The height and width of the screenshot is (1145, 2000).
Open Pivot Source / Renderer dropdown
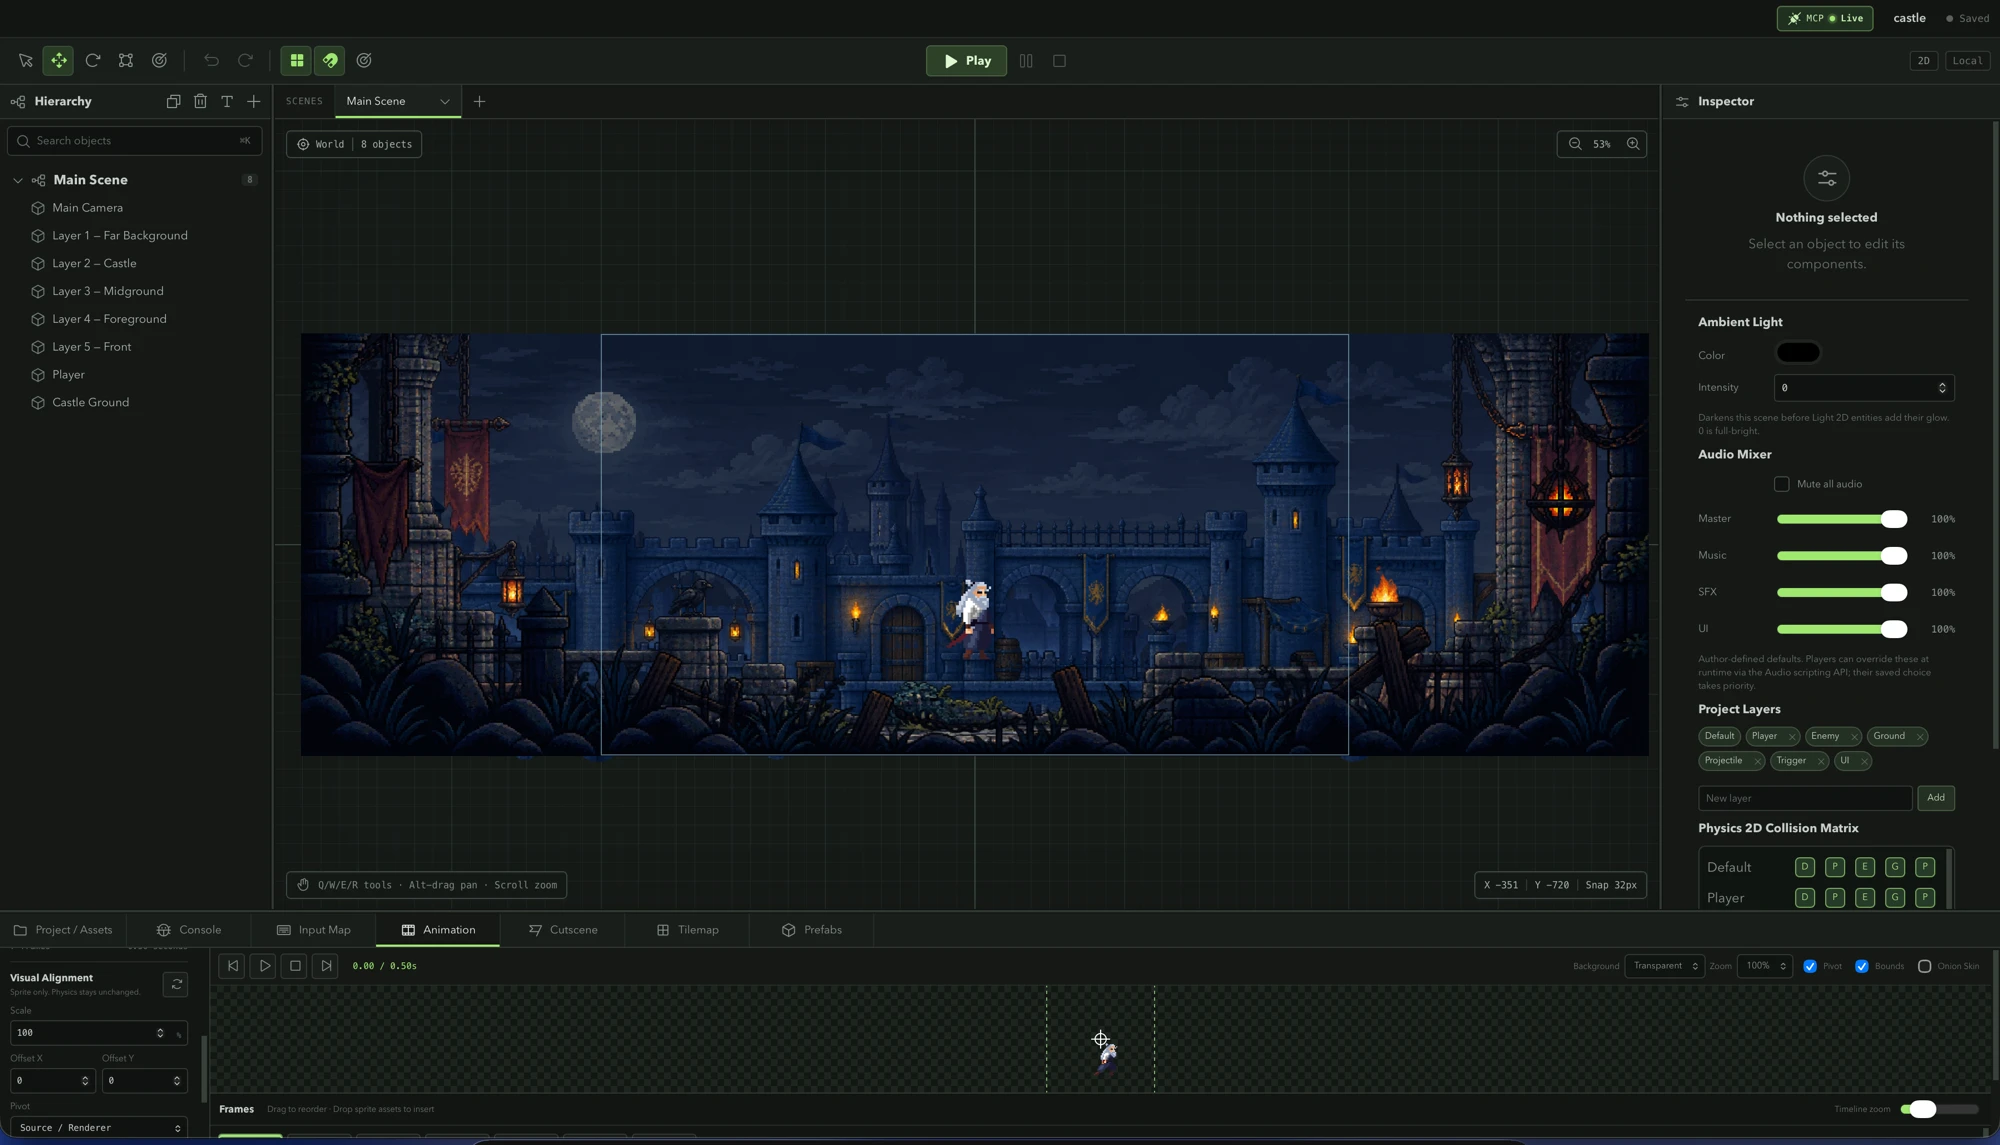pos(99,1128)
